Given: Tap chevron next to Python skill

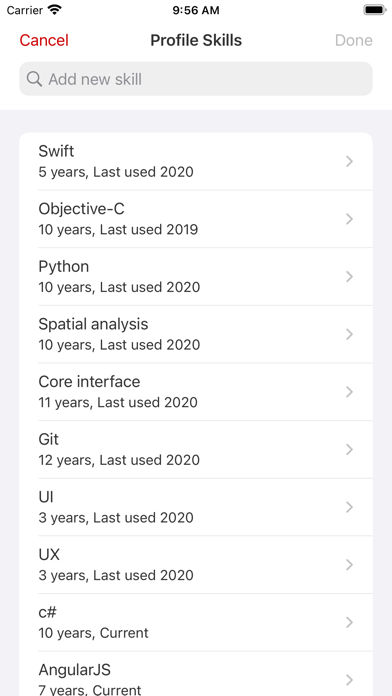Looking at the screenshot, I should [349, 277].
